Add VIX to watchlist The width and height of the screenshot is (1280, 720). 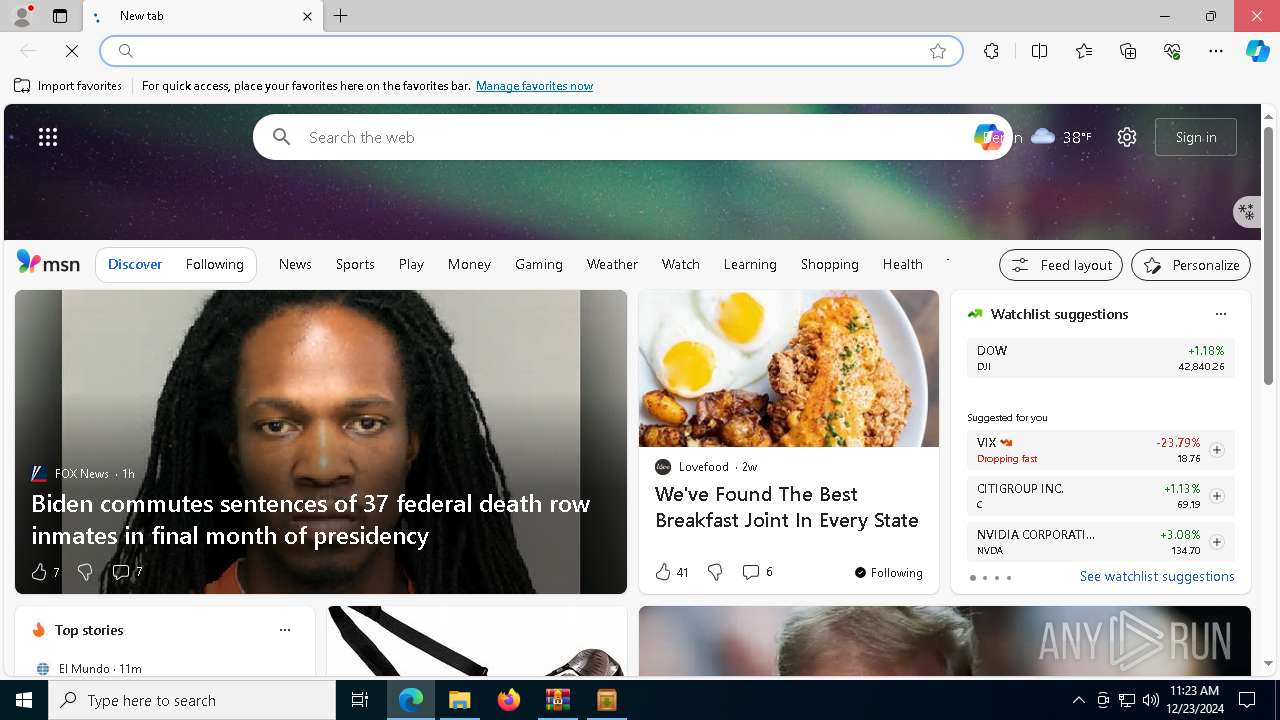tap(1216, 450)
